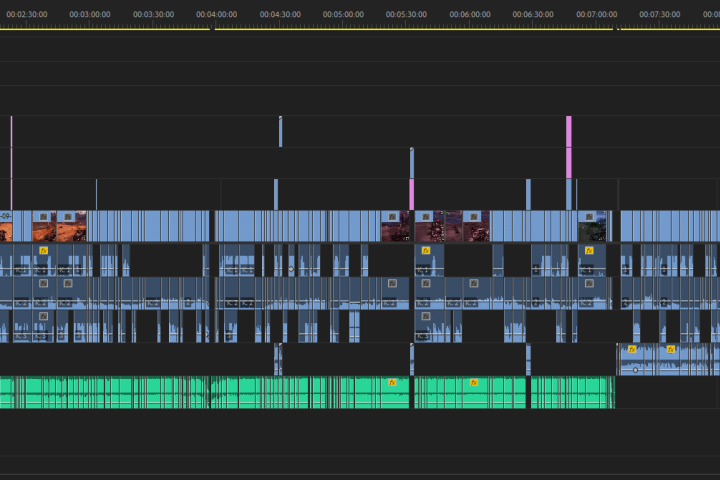Click the time ruler at 00:07:30:00
Screen dimensions: 720x480
point(660,15)
